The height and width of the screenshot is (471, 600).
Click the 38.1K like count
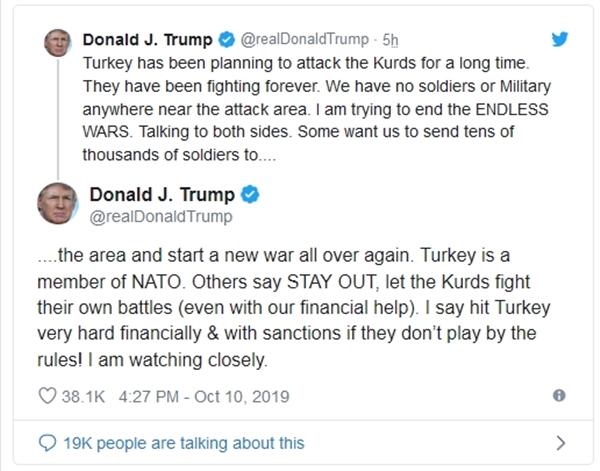point(84,395)
